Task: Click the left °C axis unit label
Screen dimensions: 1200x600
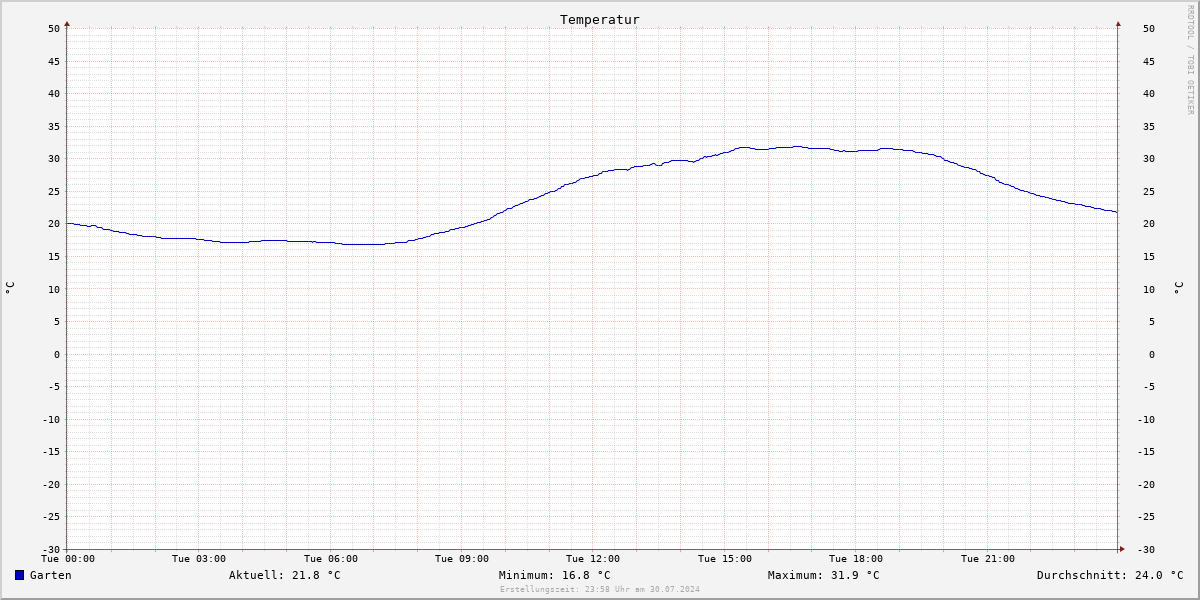Action: click(10, 288)
